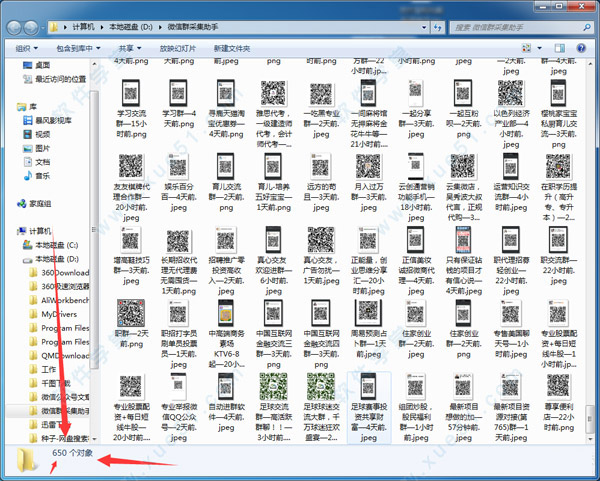Select the 月入过万群—3天前.jpeg file
This screenshot has height=481, width=600.
click(368, 183)
